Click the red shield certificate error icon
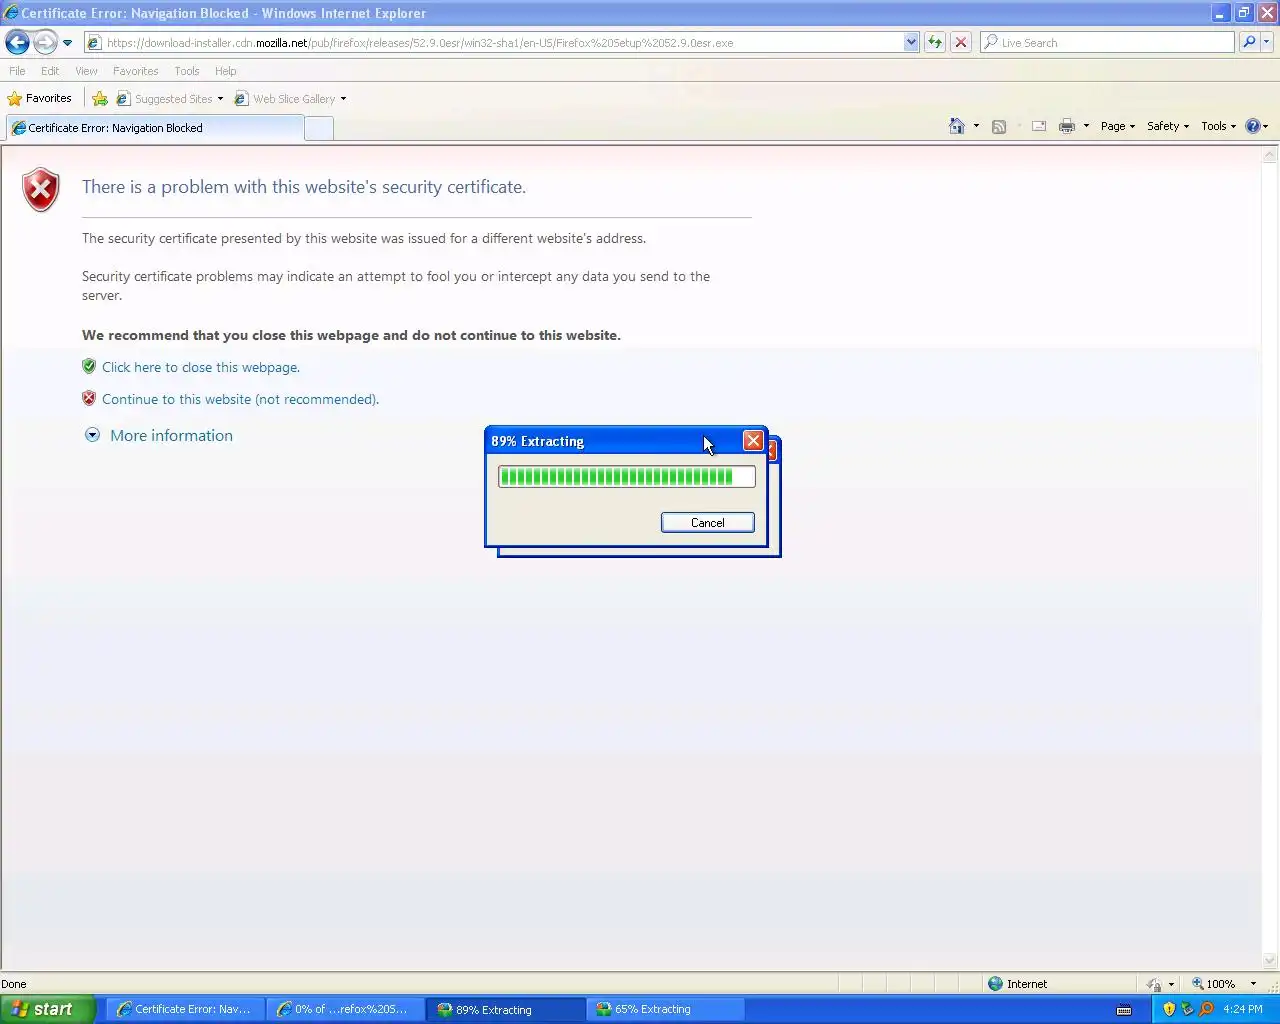 click(41, 190)
